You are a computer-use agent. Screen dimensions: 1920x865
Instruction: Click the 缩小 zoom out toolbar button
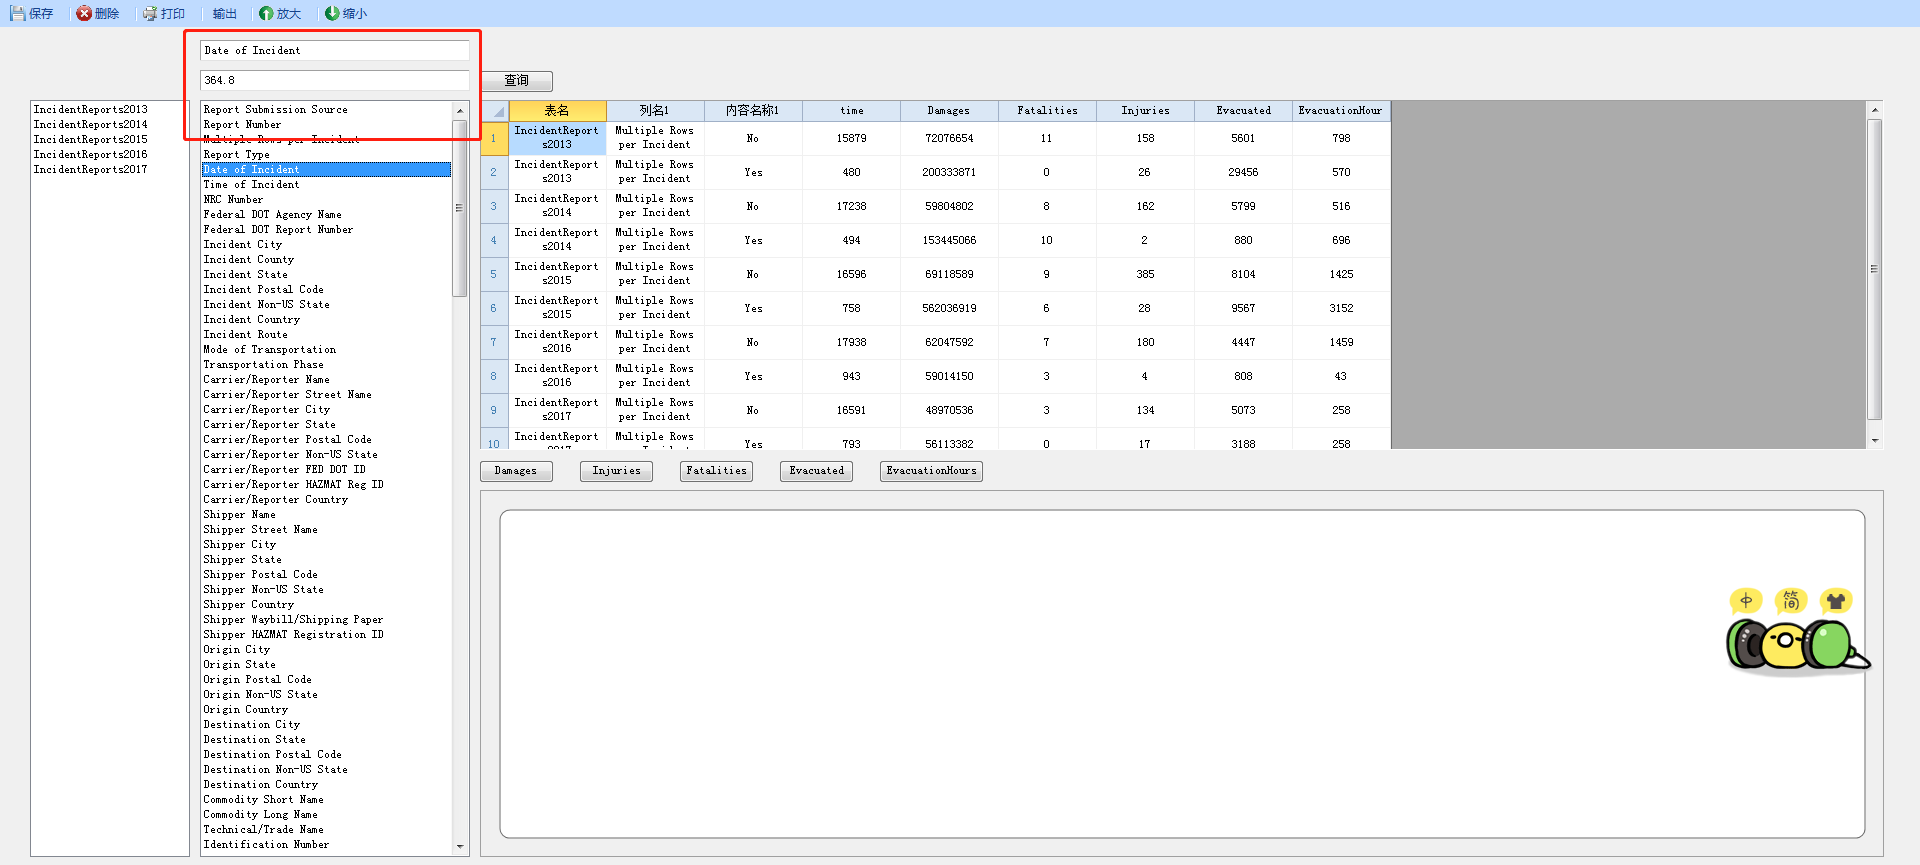(346, 13)
